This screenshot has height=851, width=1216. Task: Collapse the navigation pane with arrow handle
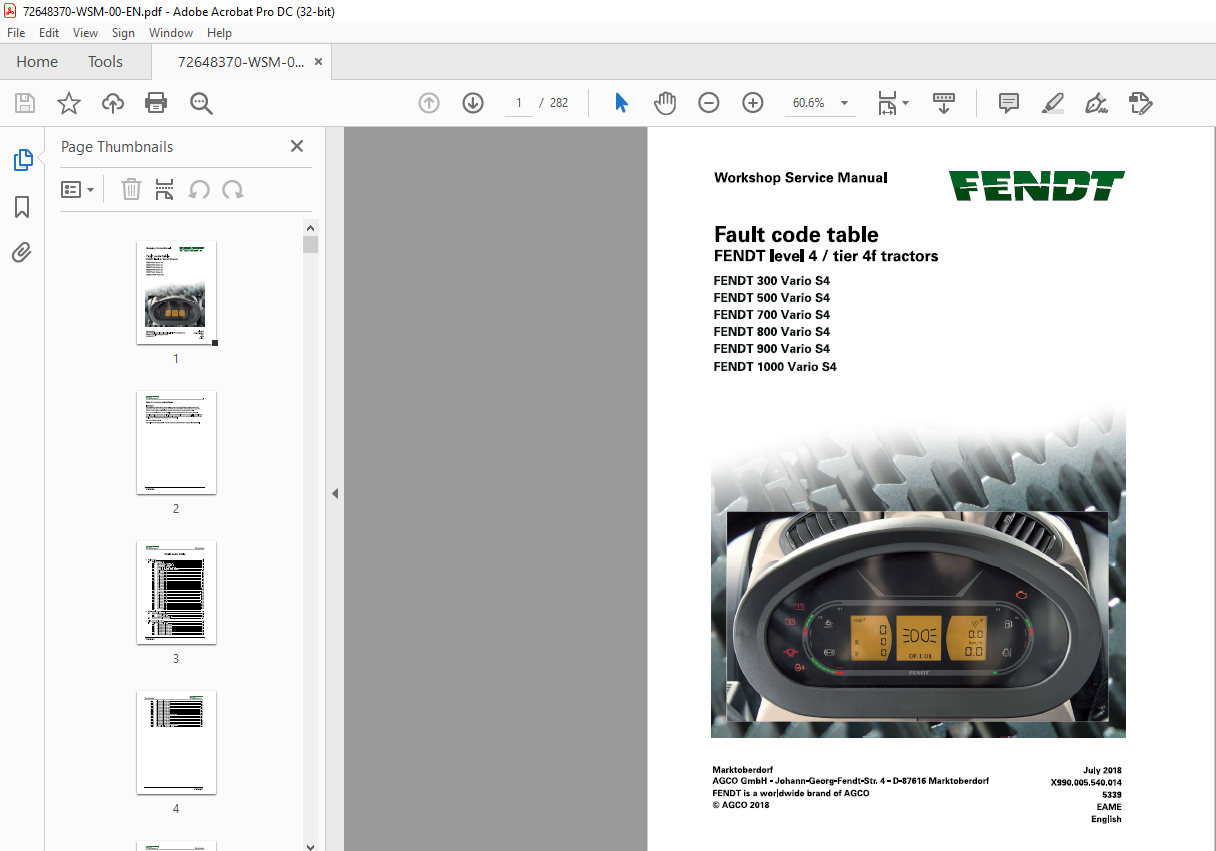(x=335, y=493)
